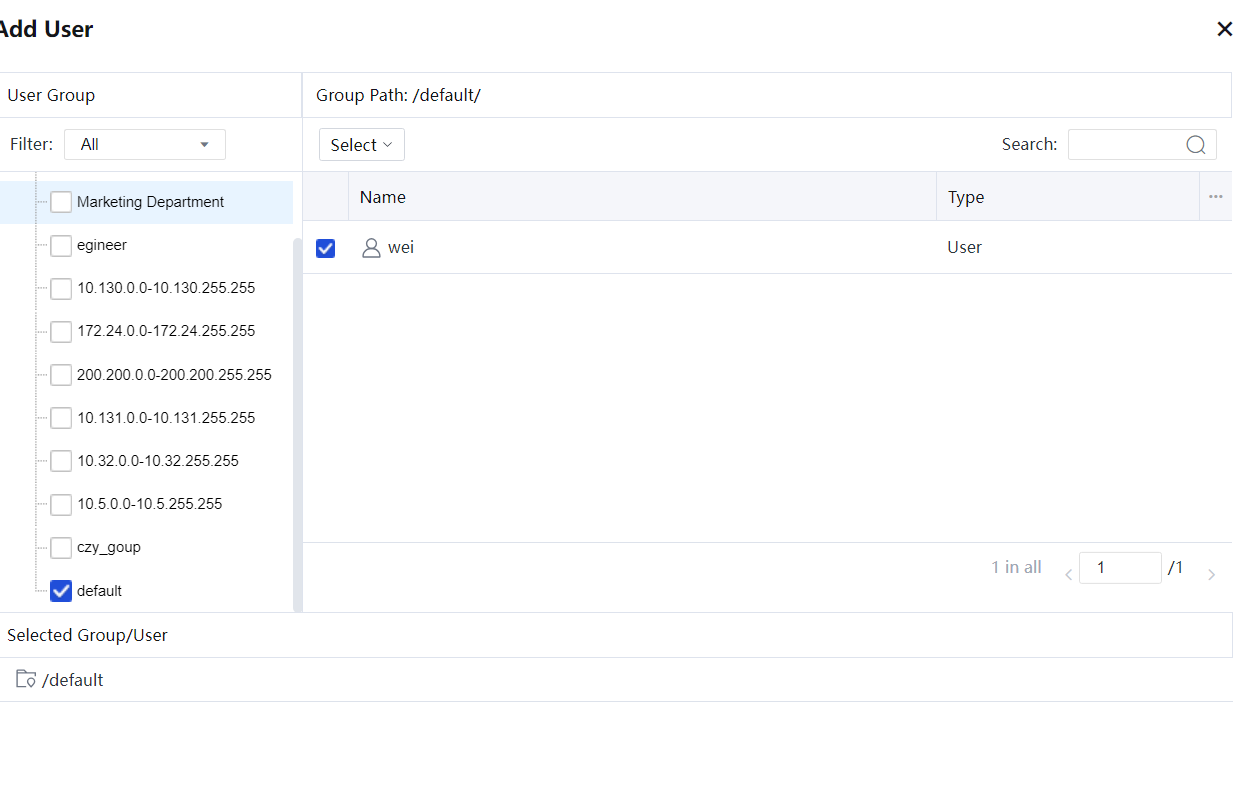Viewport: 1248px width, 789px height.
Task: Click the folder icon next to /default
Action: (26, 680)
